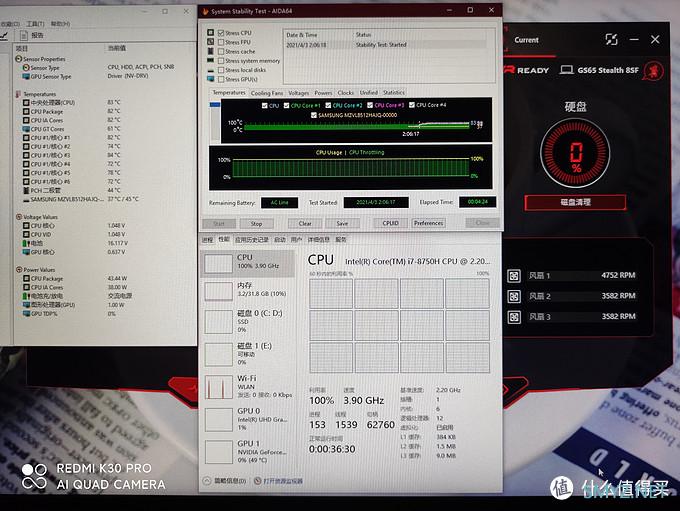Image resolution: width=680 pixels, height=511 pixels.
Task: Click the Power Values group icon
Action: pyautogui.click(x=19, y=269)
